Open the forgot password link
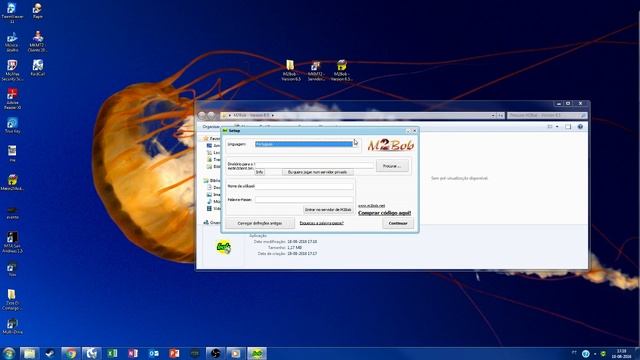640x360 pixels. pyautogui.click(x=322, y=223)
